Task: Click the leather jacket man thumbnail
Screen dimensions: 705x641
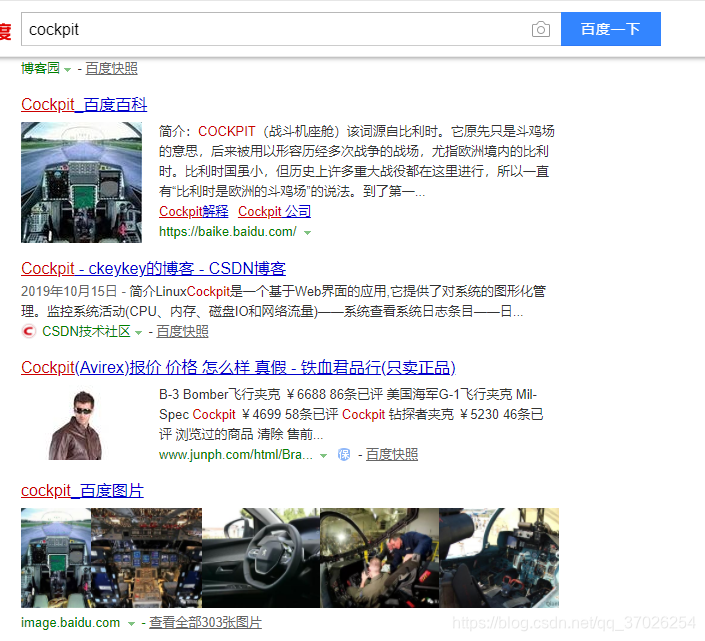Action: 76,425
